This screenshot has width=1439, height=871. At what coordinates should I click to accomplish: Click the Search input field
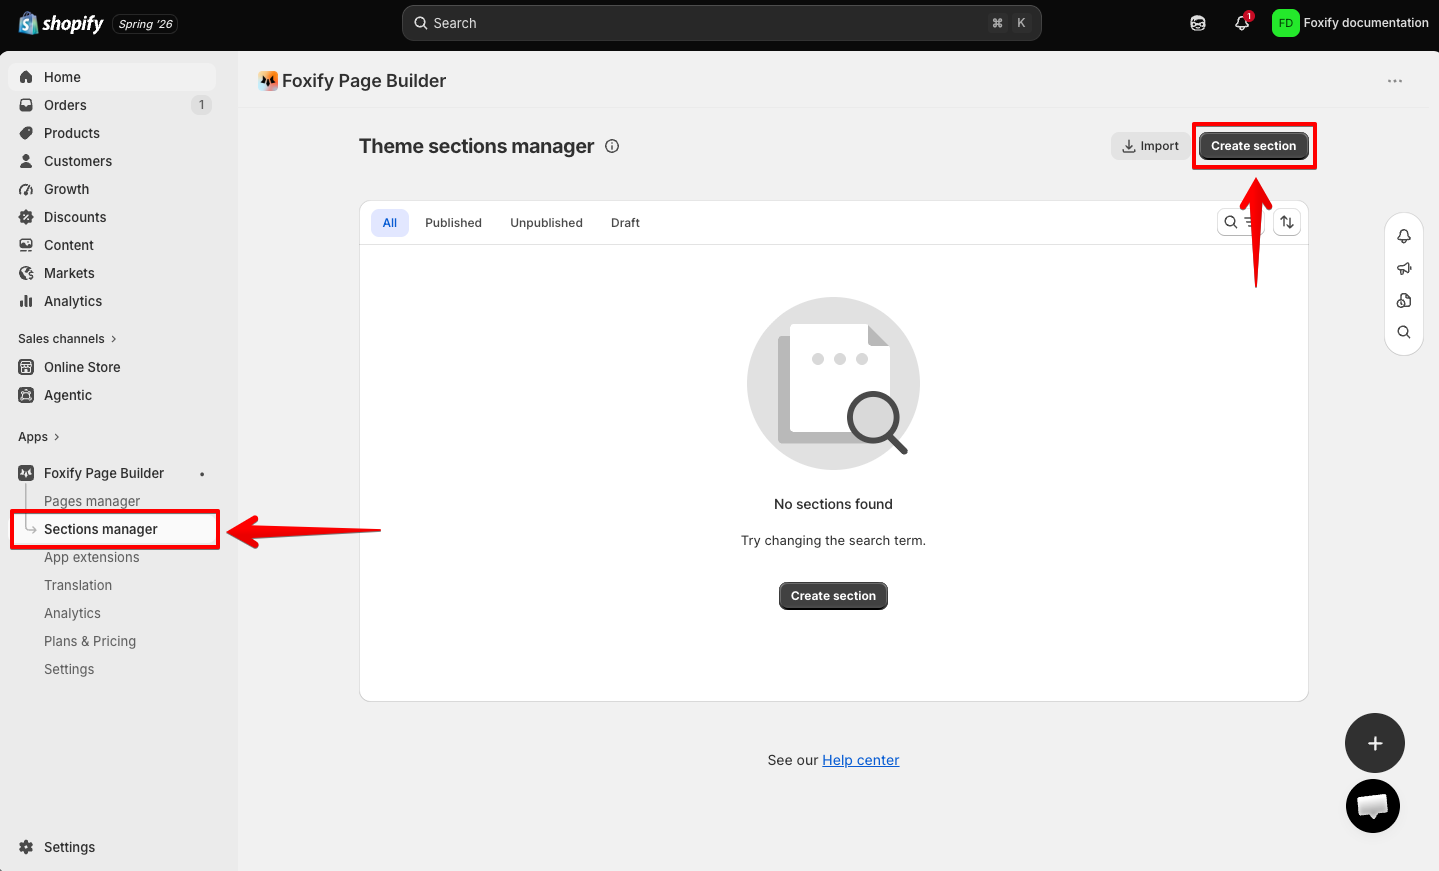721,23
